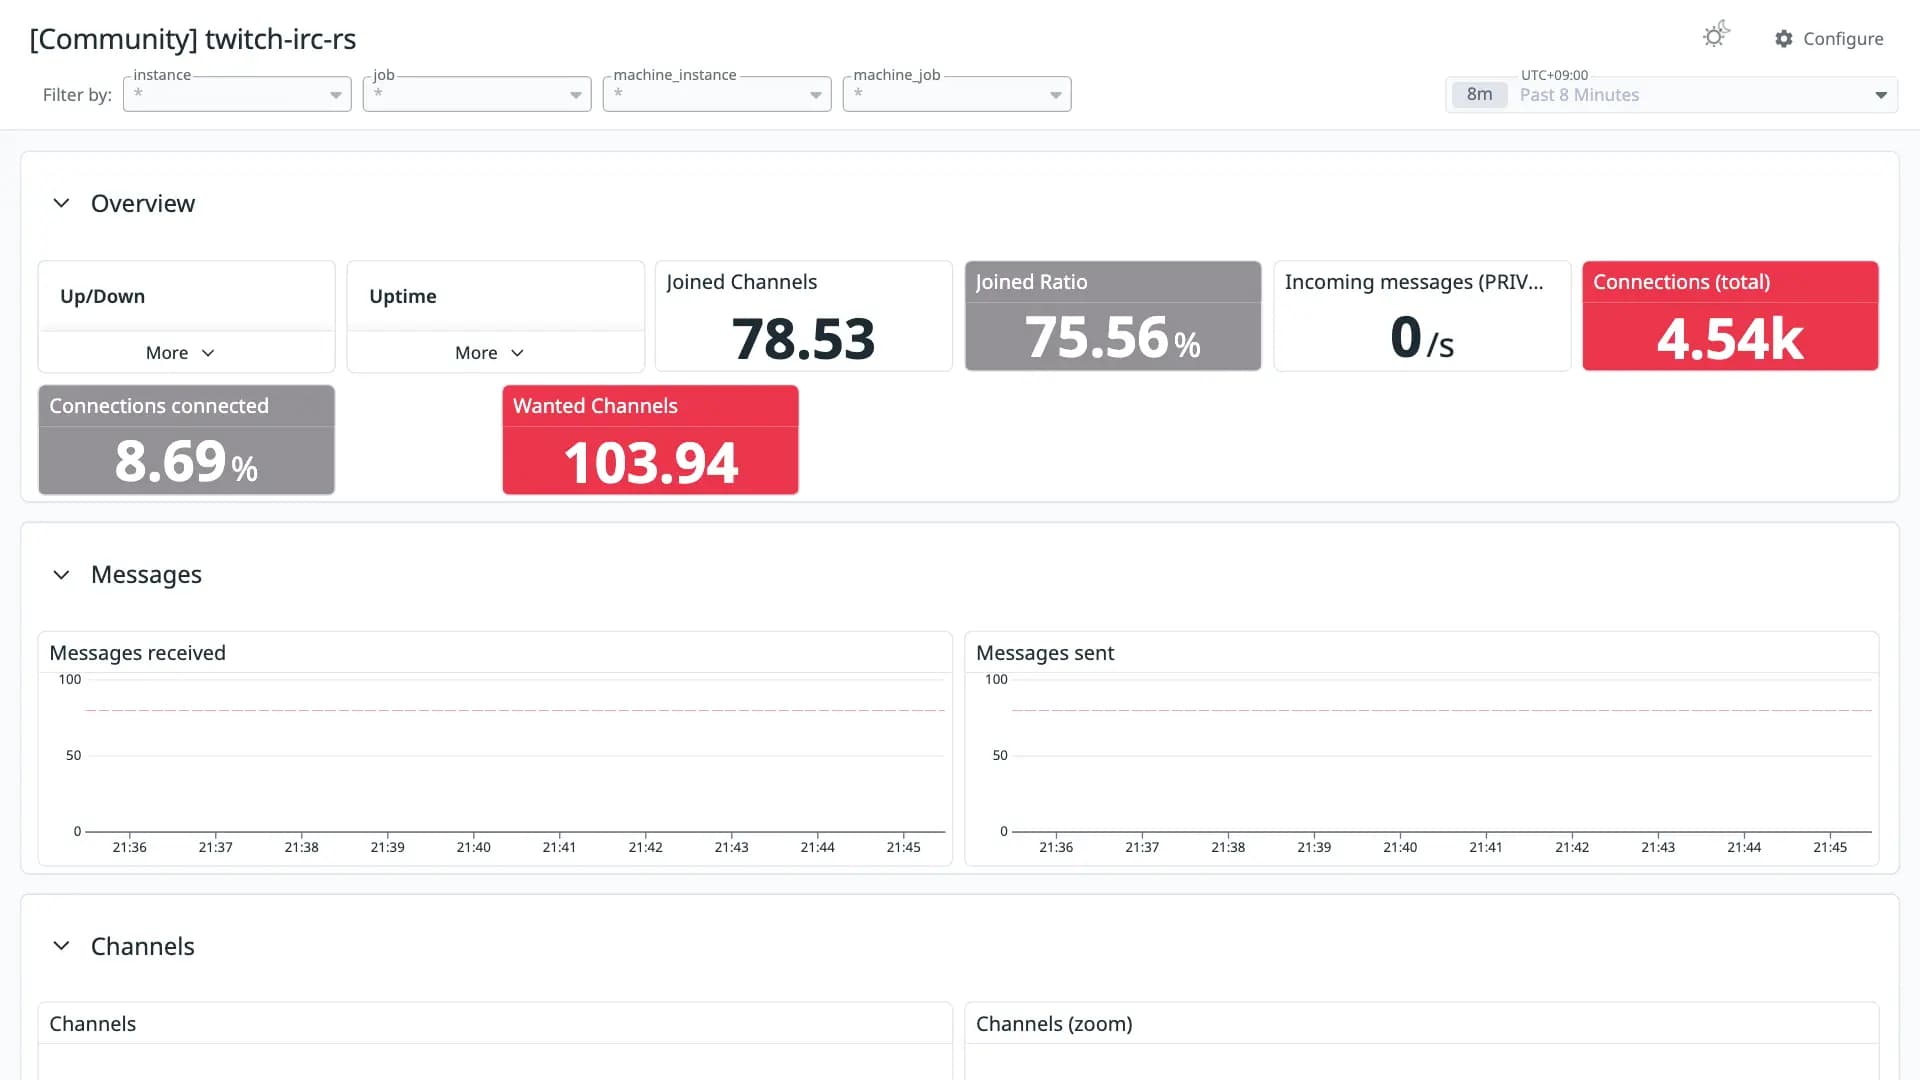Viewport: 1920px width, 1080px height.
Task: Toggle the dark/light theme sun-moon icon
Action: click(1716, 35)
